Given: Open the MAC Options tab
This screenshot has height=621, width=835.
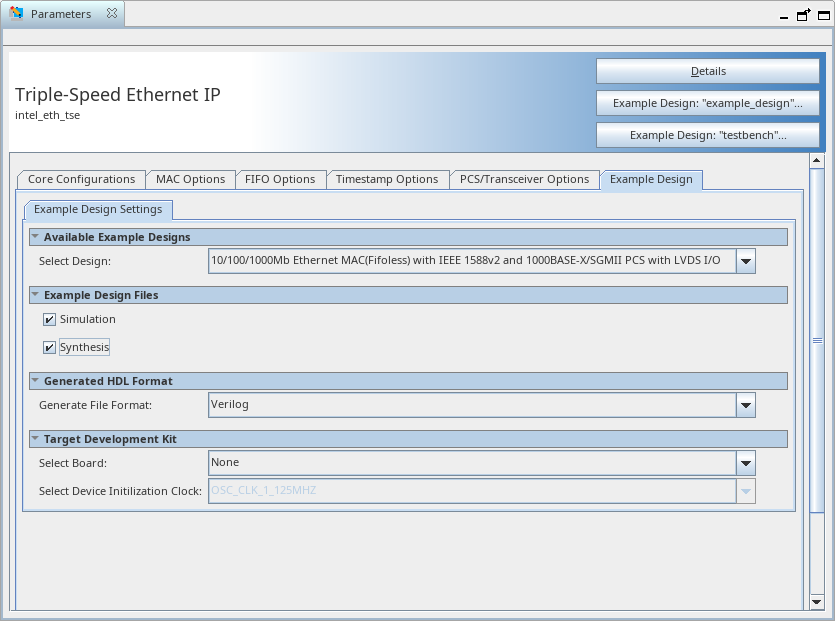Looking at the screenshot, I should (x=190, y=179).
